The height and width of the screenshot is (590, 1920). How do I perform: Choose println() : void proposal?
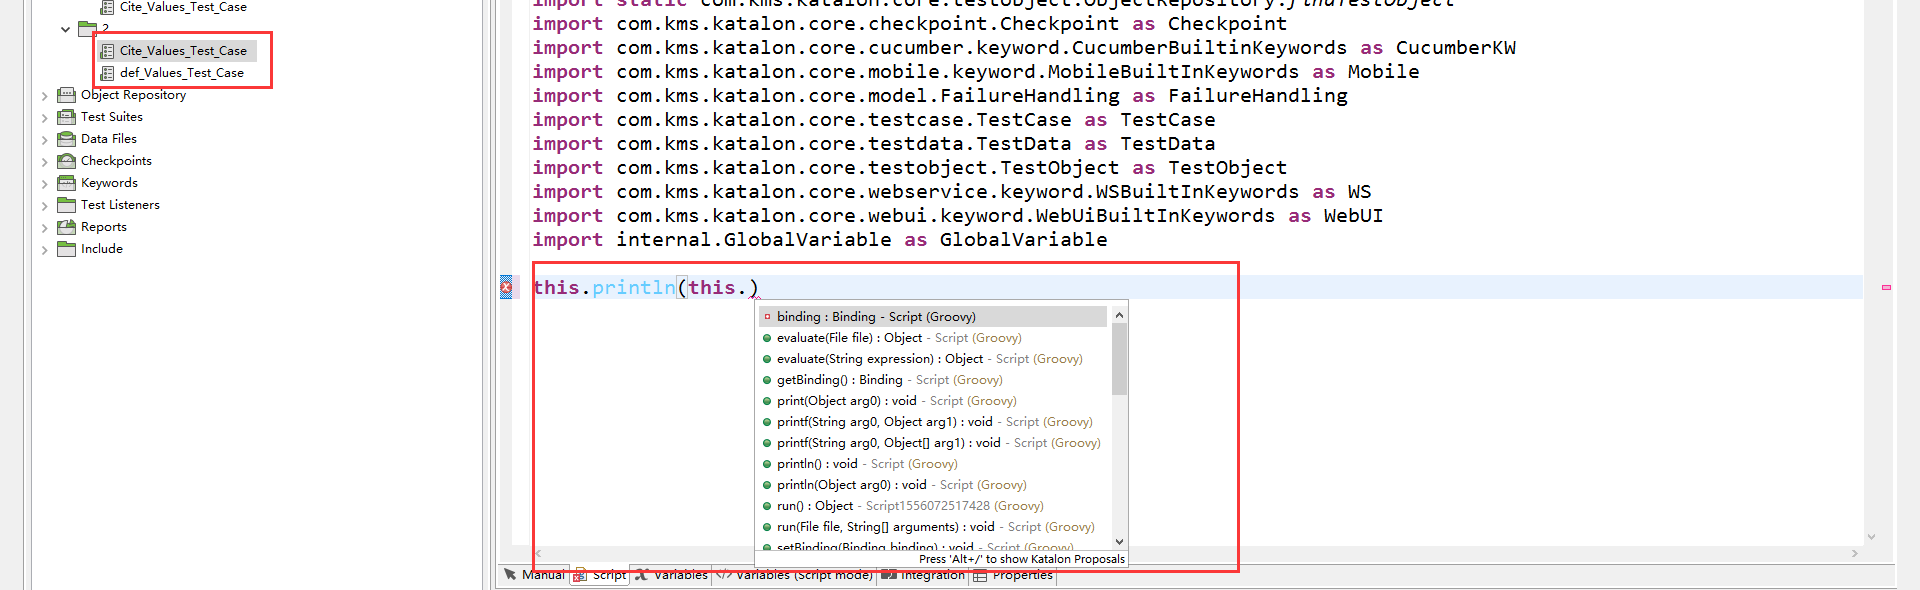click(x=933, y=464)
